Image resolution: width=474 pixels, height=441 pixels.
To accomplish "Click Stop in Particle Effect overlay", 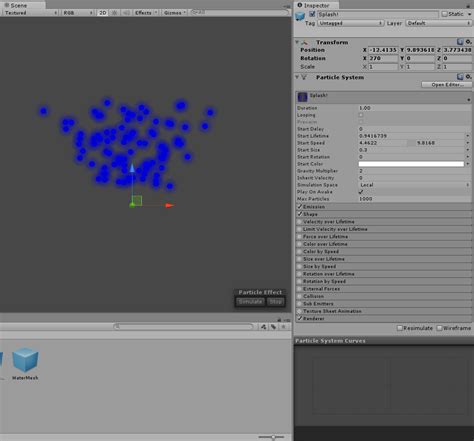I will tap(275, 302).
